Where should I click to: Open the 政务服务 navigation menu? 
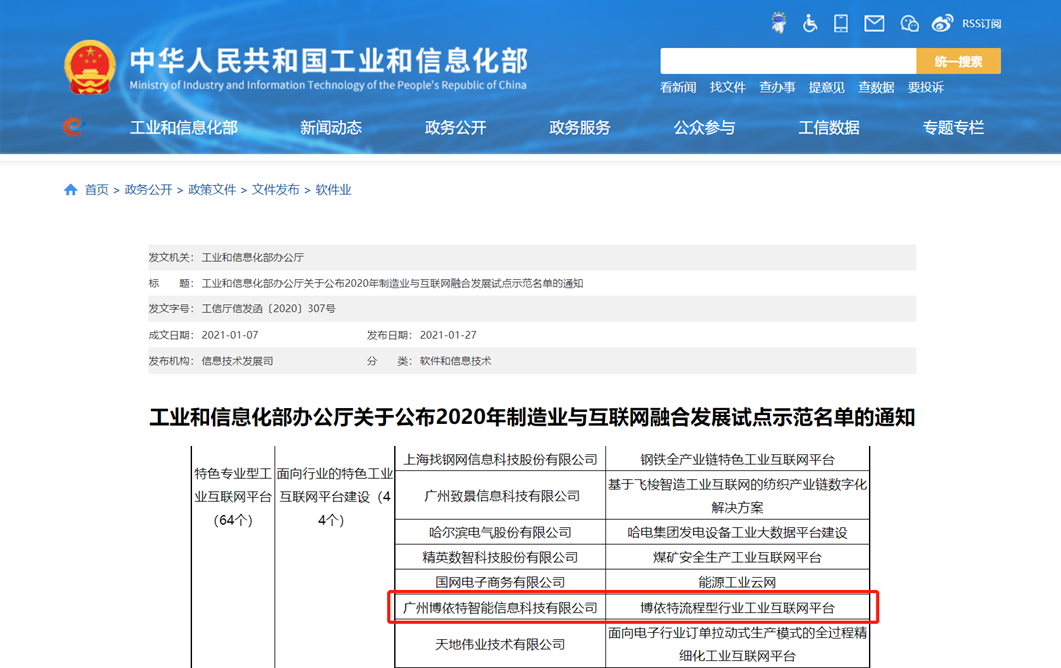(580, 127)
